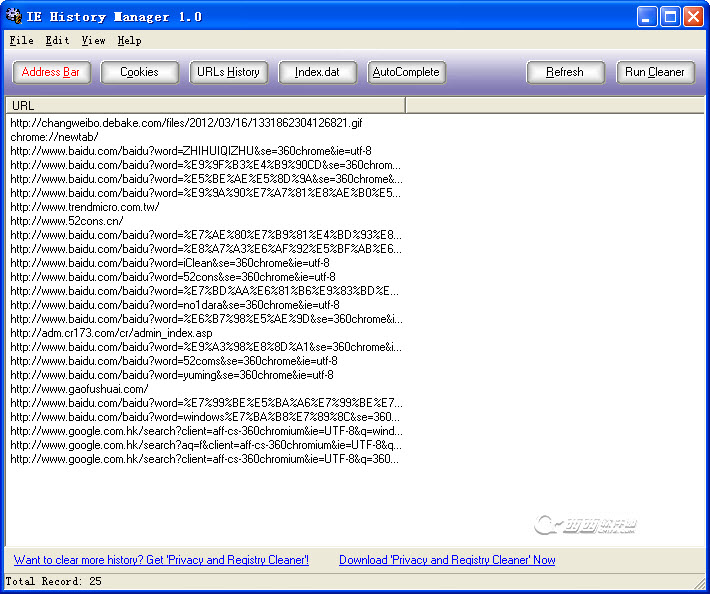Select the adm.cr173.com admin_index.asp row
Screen dimensions: 710x594
coord(111,333)
